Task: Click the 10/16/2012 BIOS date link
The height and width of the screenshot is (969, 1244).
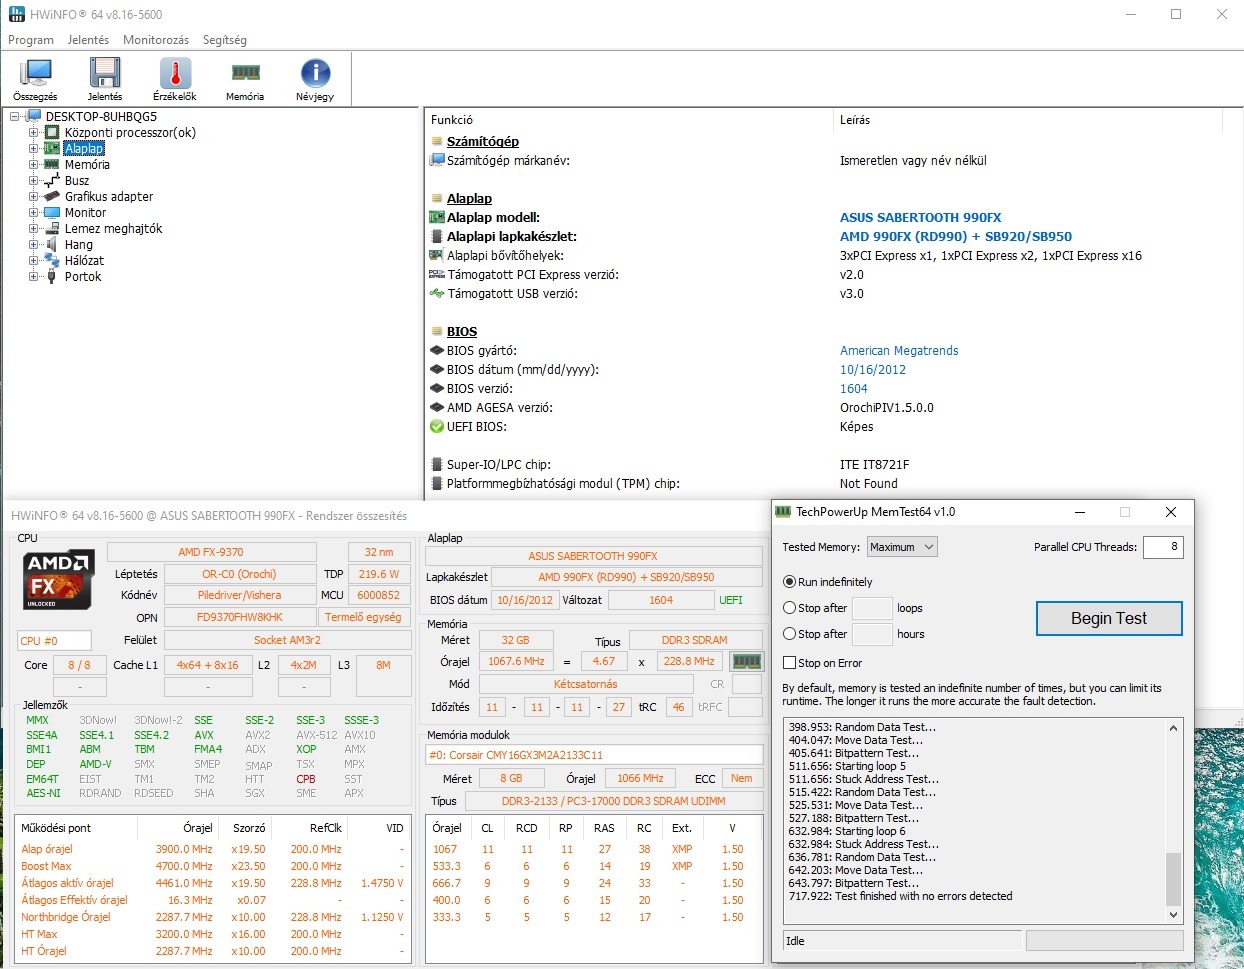Action: point(873,369)
